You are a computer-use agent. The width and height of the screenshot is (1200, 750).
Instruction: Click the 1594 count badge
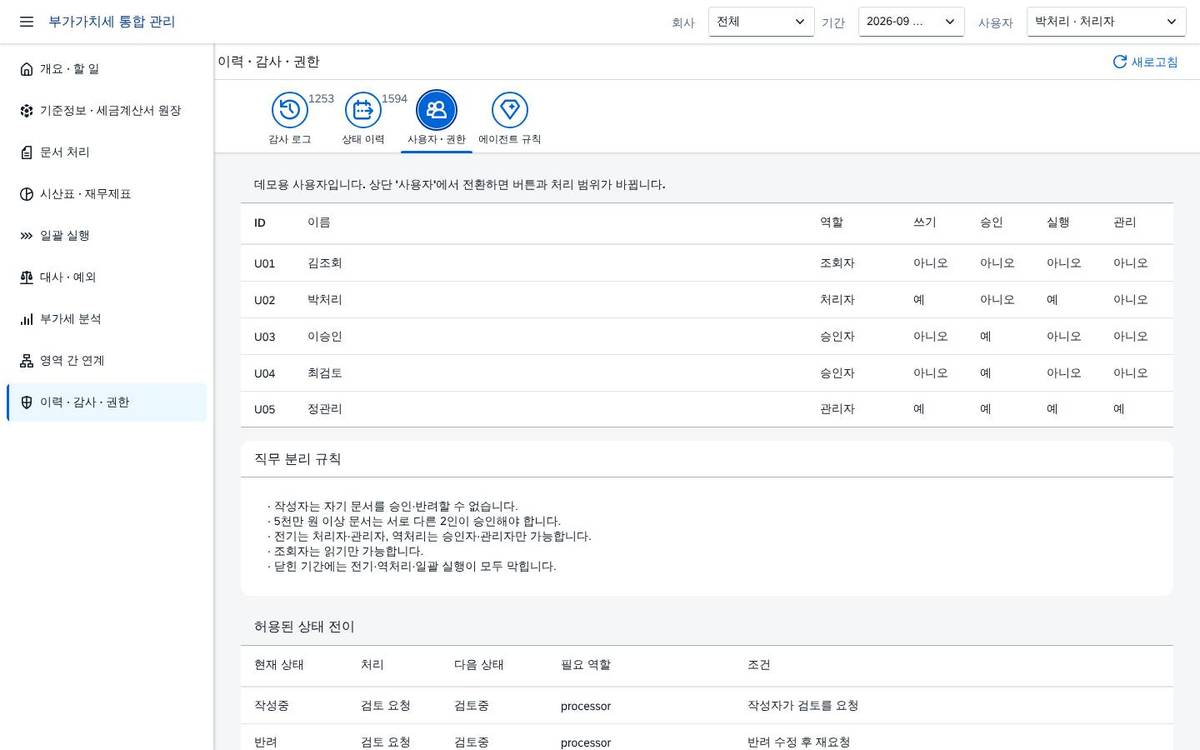pyautogui.click(x=395, y=99)
